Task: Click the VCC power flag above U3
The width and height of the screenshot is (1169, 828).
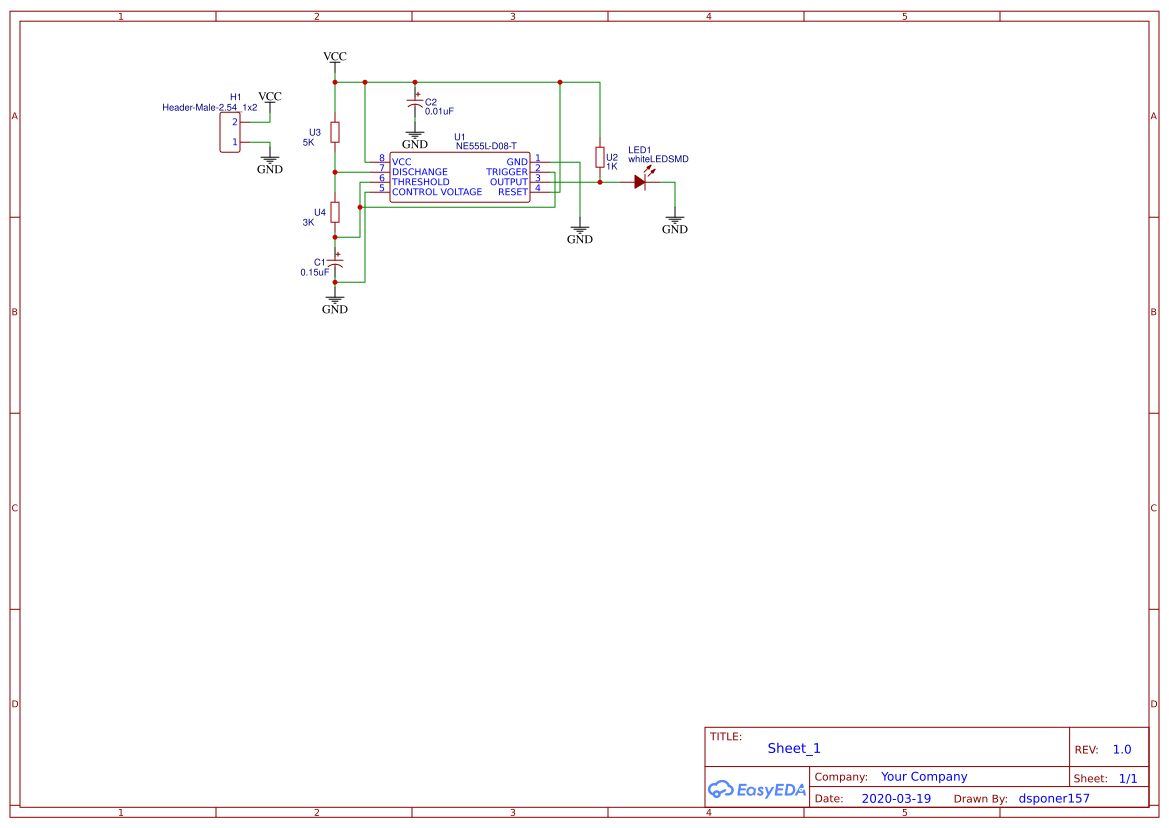Action: point(334,57)
